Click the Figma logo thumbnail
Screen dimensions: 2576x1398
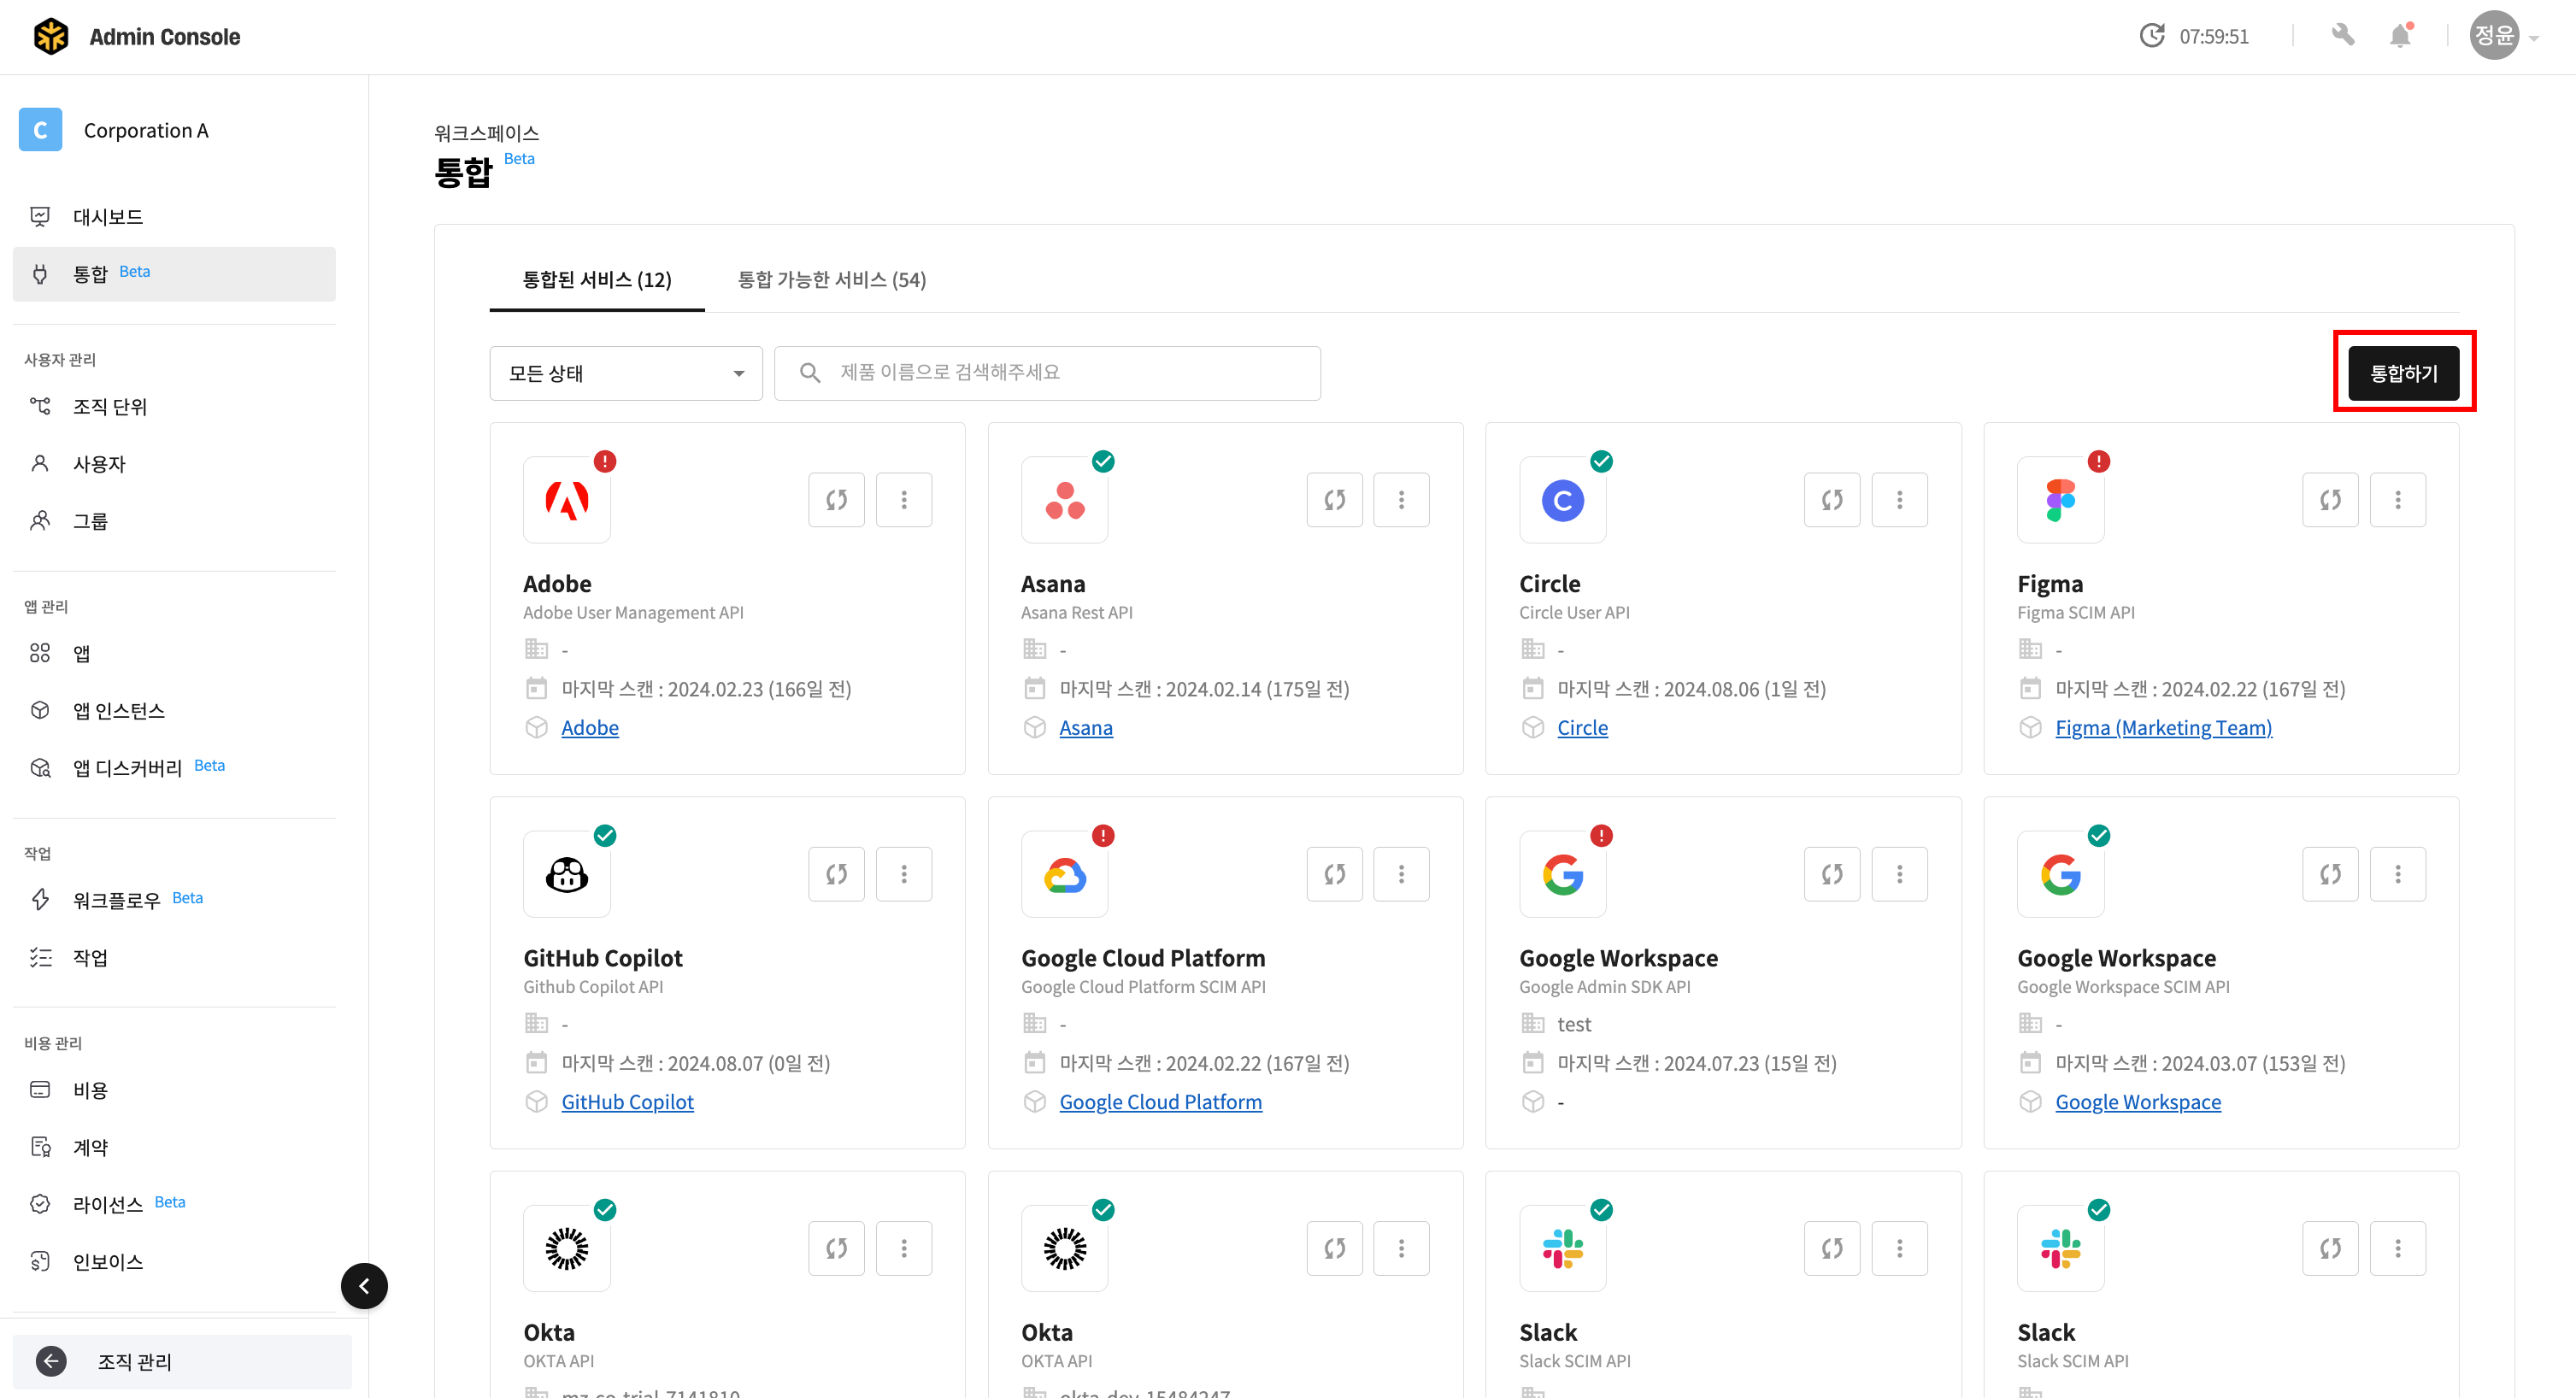(x=2060, y=499)
